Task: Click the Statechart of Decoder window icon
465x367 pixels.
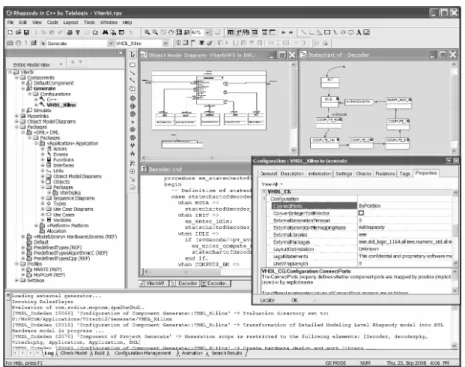Action: click(303, 55)
